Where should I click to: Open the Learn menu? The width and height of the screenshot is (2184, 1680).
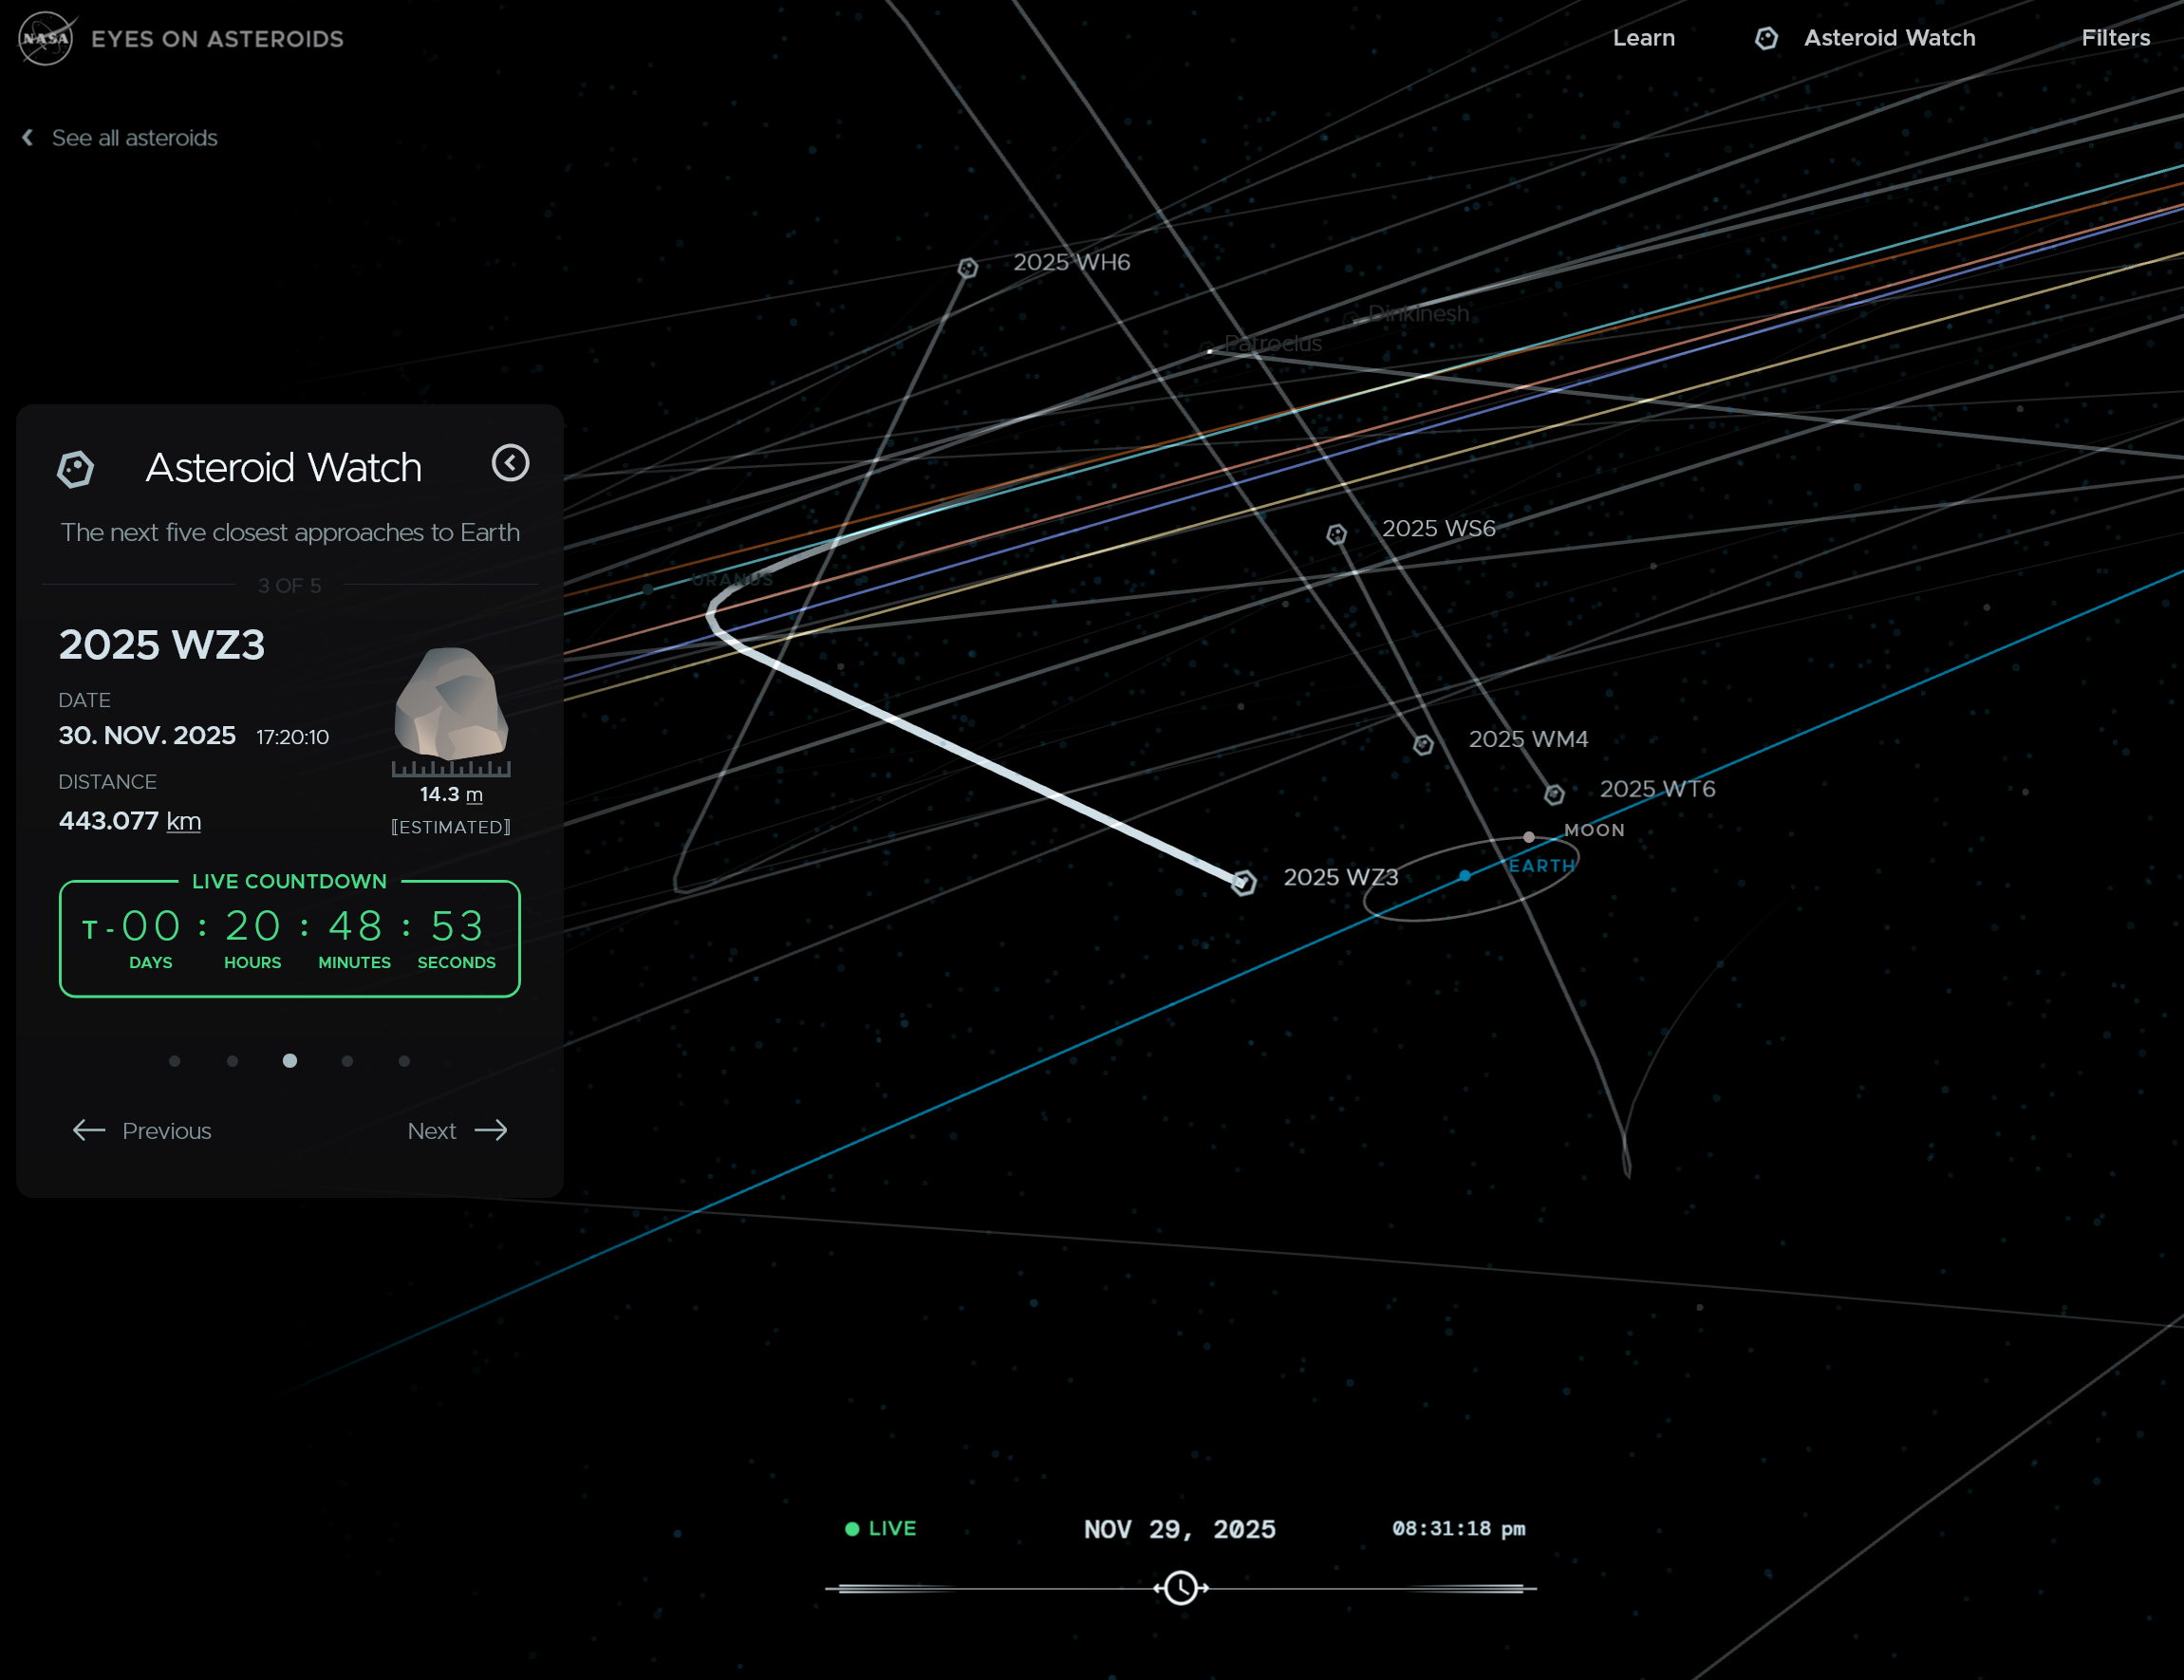click(x=1643, y=38)
